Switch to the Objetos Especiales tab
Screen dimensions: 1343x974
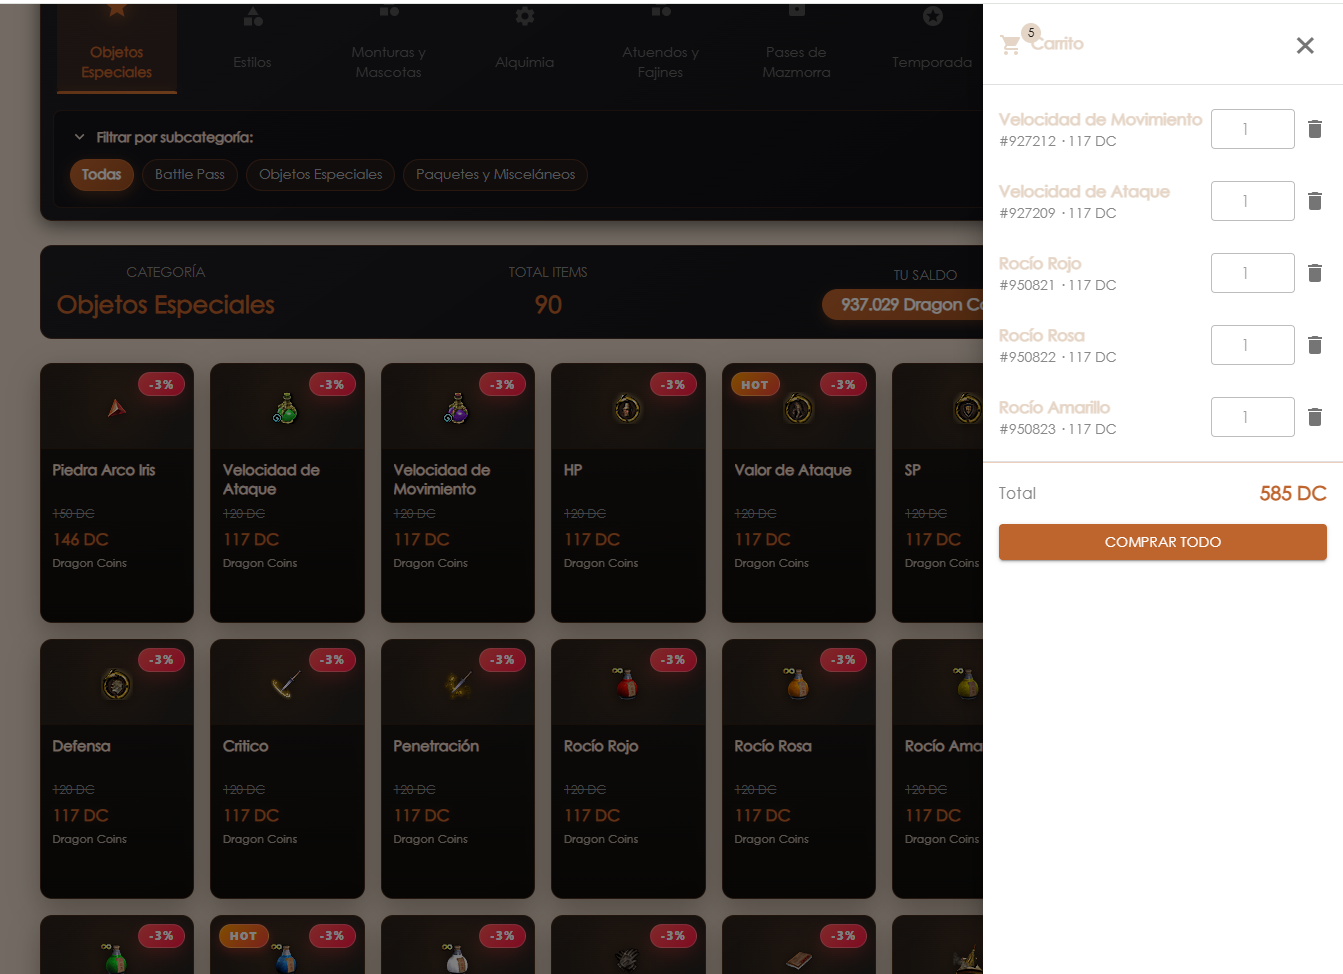tap(117, 62)
